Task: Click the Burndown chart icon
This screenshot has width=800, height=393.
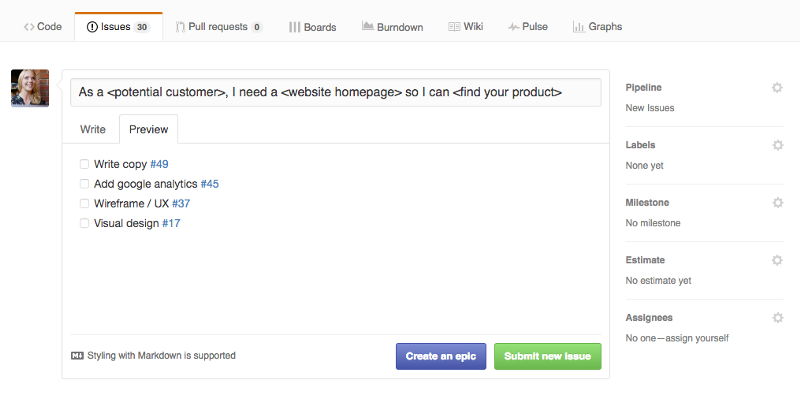Action: (x=368, y=26)
